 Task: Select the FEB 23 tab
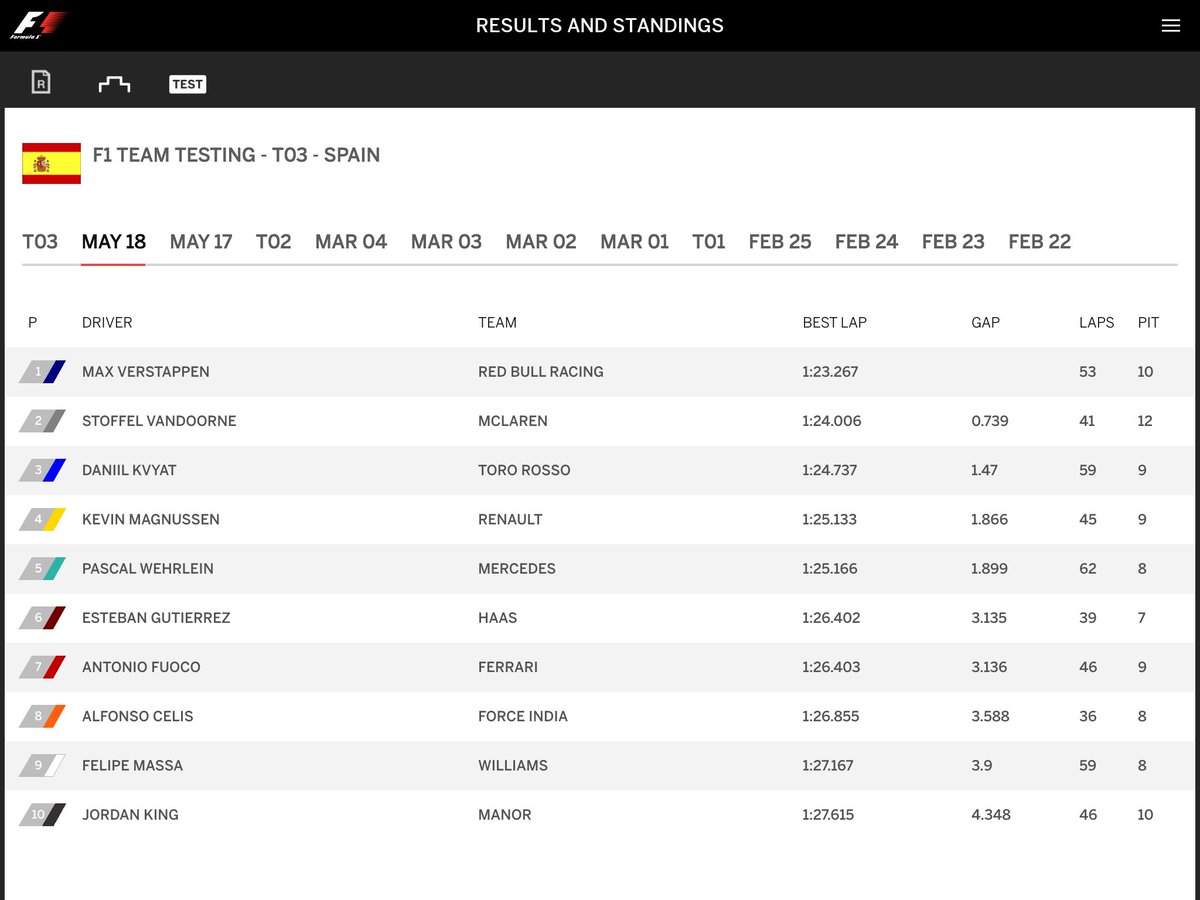(953, 241)
